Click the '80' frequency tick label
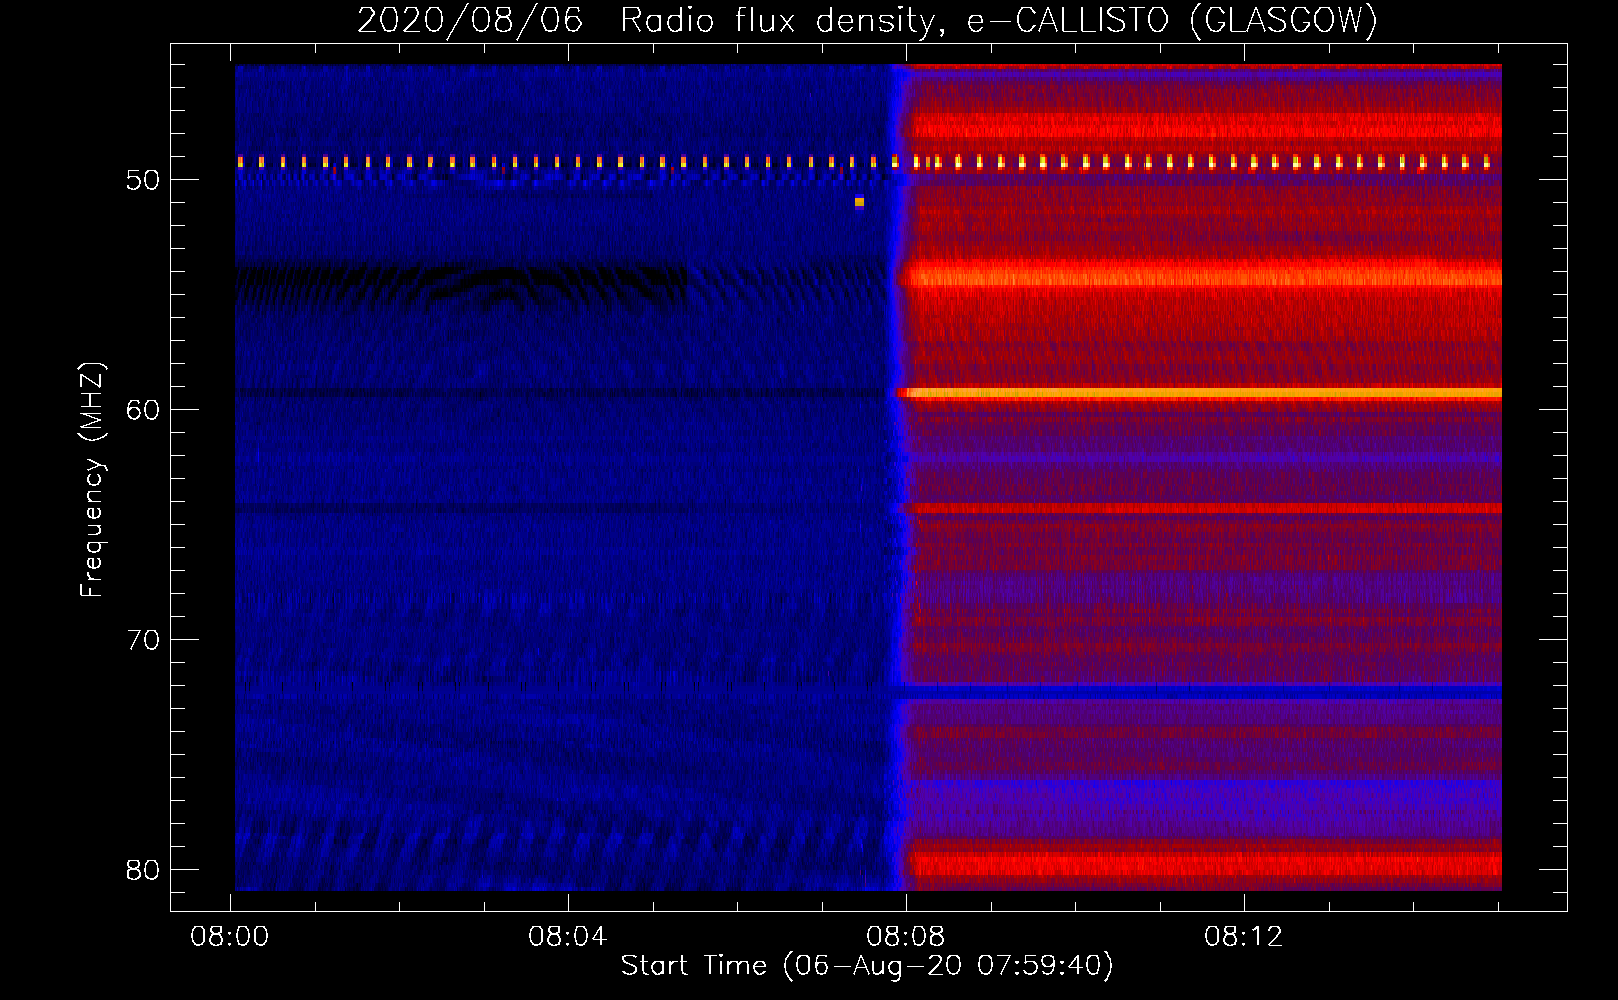This screenshot has width=1618, height=1000. [x=143, y=870]
